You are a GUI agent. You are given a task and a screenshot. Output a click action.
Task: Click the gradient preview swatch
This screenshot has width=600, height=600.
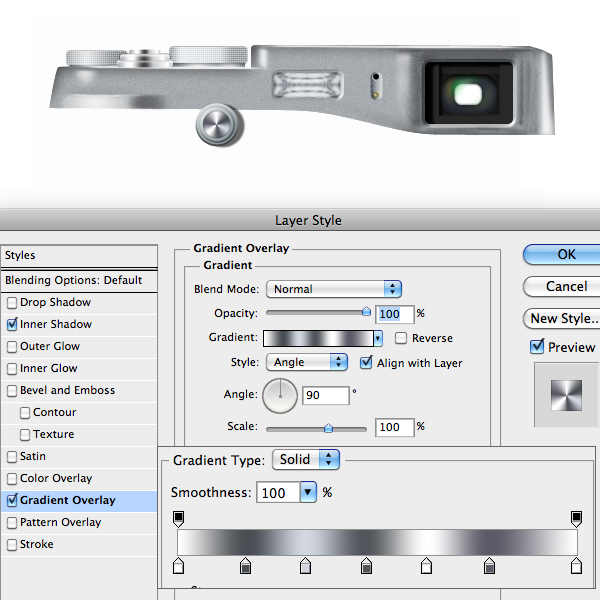click(318, 339)
